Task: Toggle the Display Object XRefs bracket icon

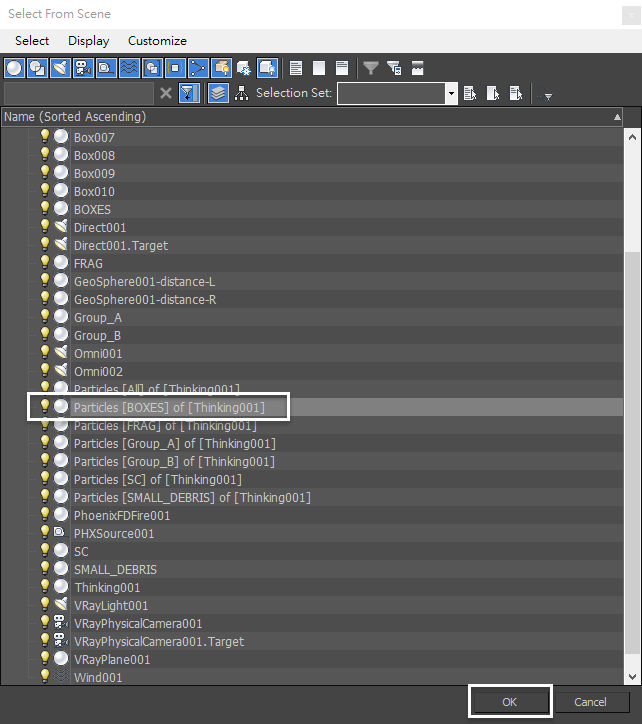Action: point(176,68)
